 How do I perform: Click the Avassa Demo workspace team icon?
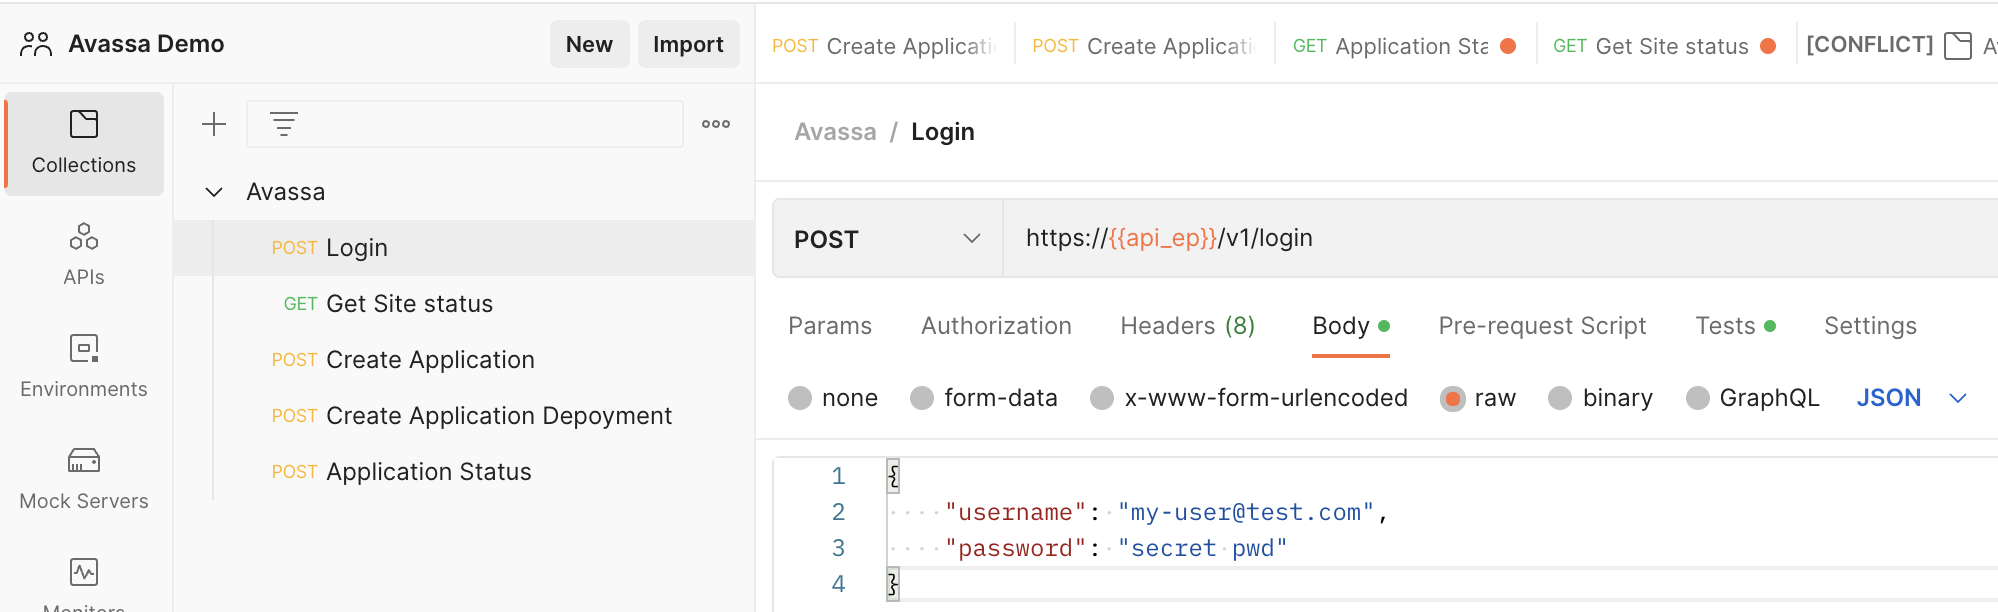point(36,44)
